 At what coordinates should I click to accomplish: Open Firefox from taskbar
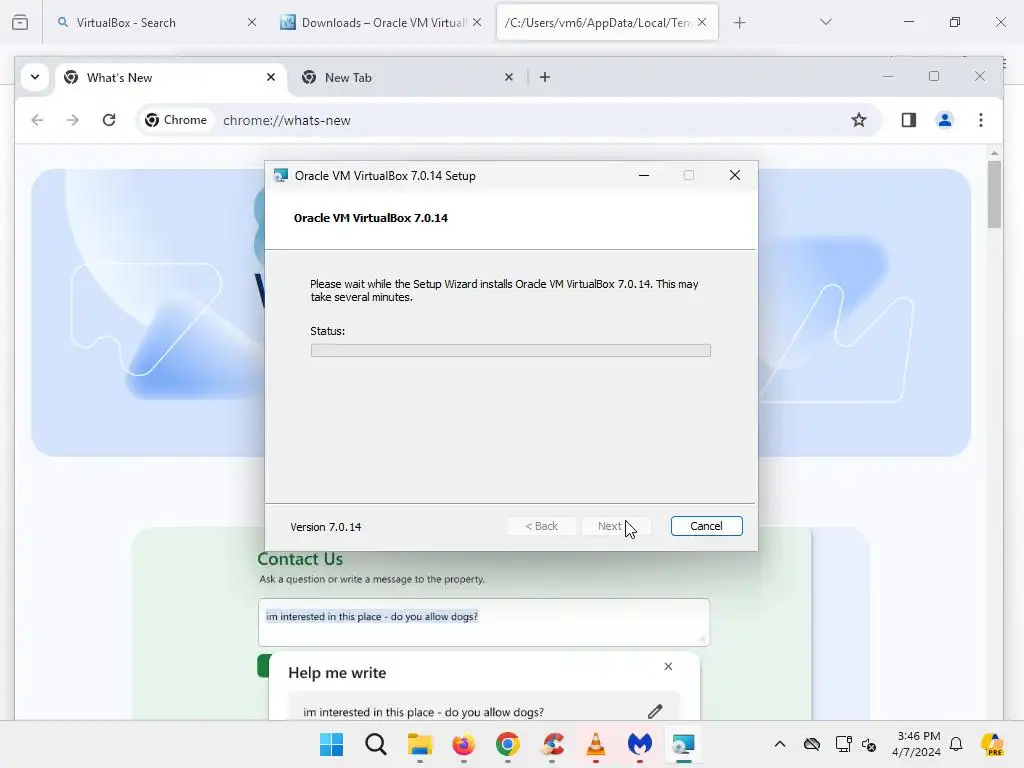[x=464, y=744]
